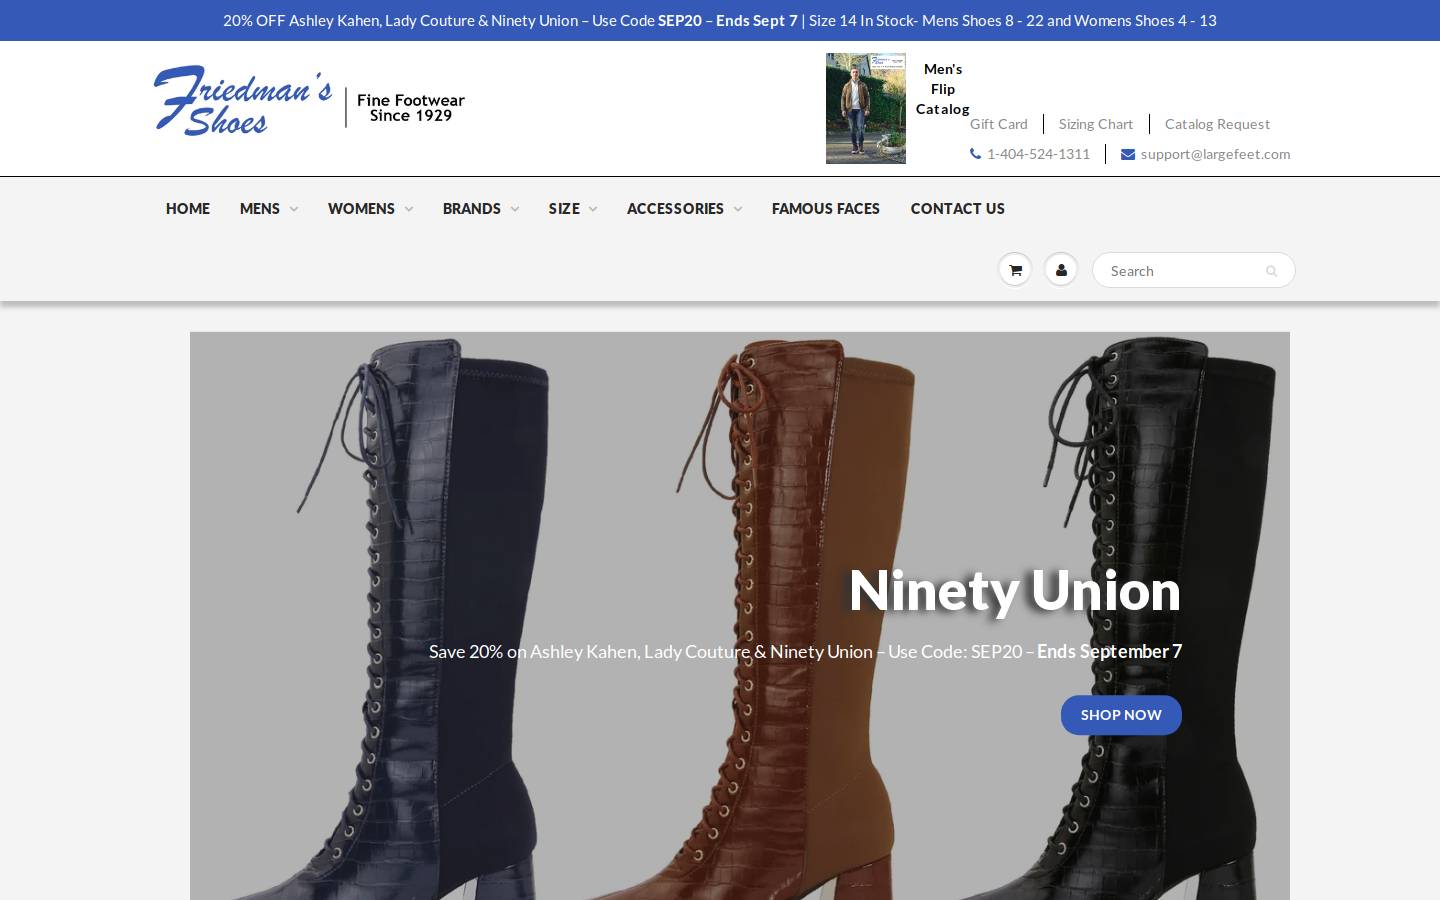The width and height of the screenshot is (1440, 900).
Task: Expand the BRANDS dropdown arrow
Action: 514,209
